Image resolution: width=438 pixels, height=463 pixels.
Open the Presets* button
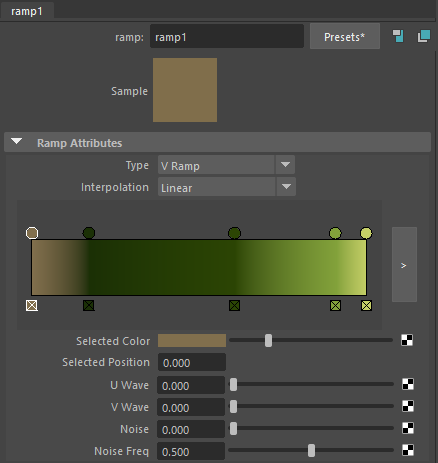[x=345, y=36]
